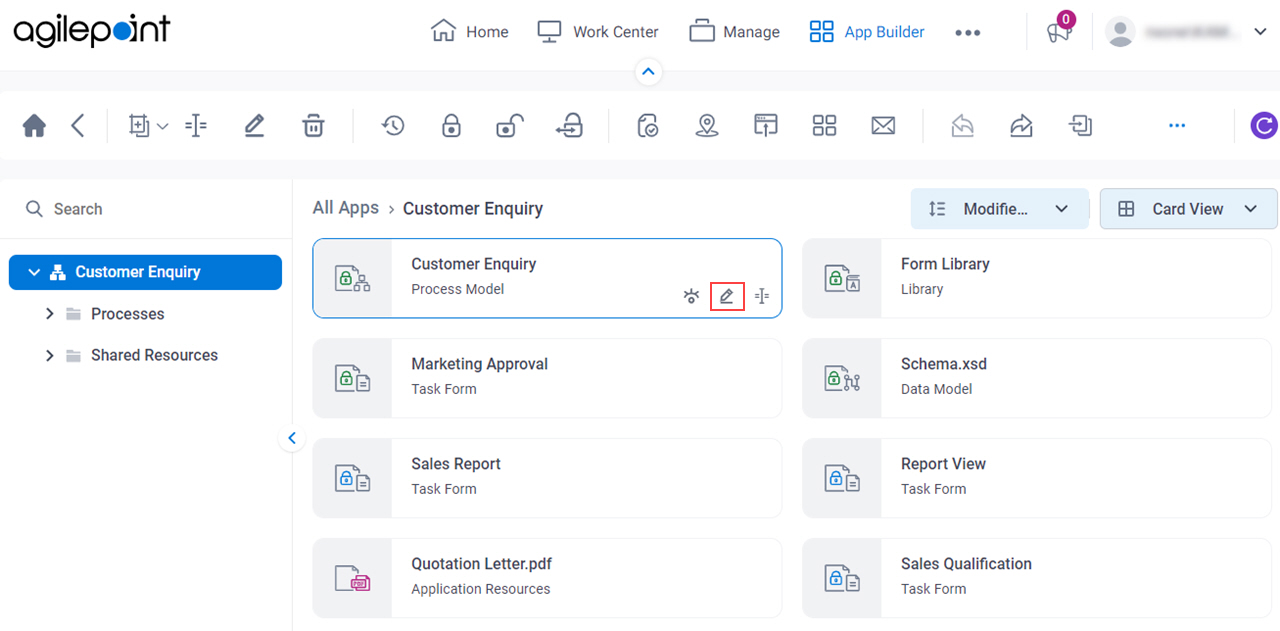Open the Schema.xsd data model

click(x=1037, y=378)
